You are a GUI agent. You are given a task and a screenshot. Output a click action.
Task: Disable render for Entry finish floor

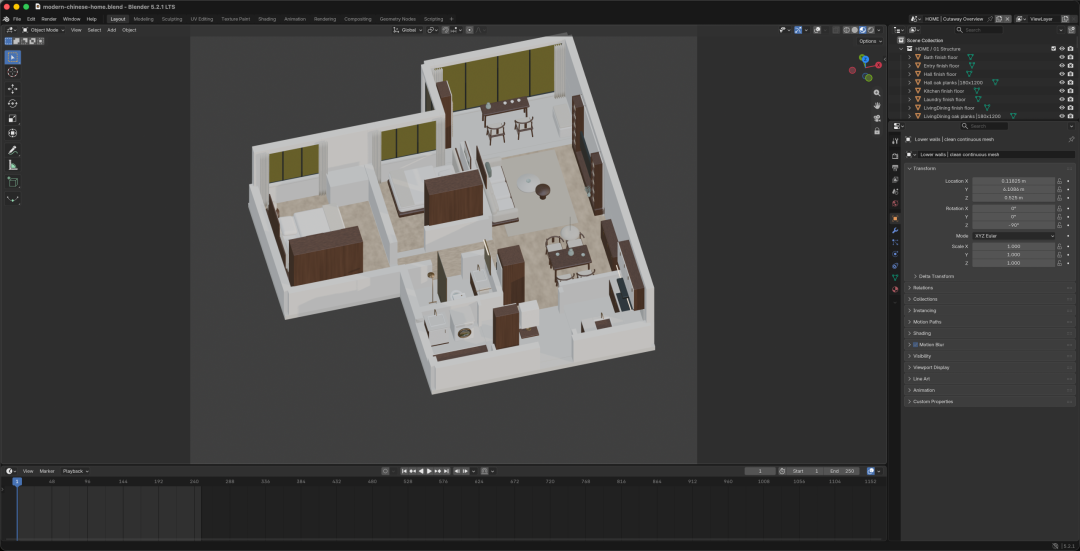click(1070, 65)
